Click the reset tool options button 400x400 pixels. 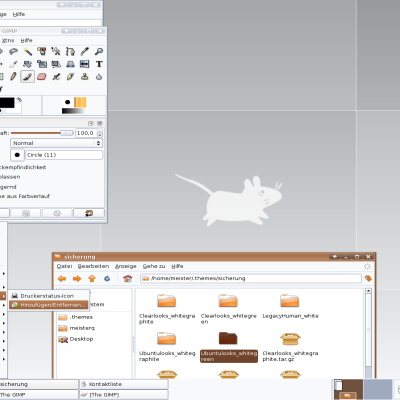coord(89,213)
